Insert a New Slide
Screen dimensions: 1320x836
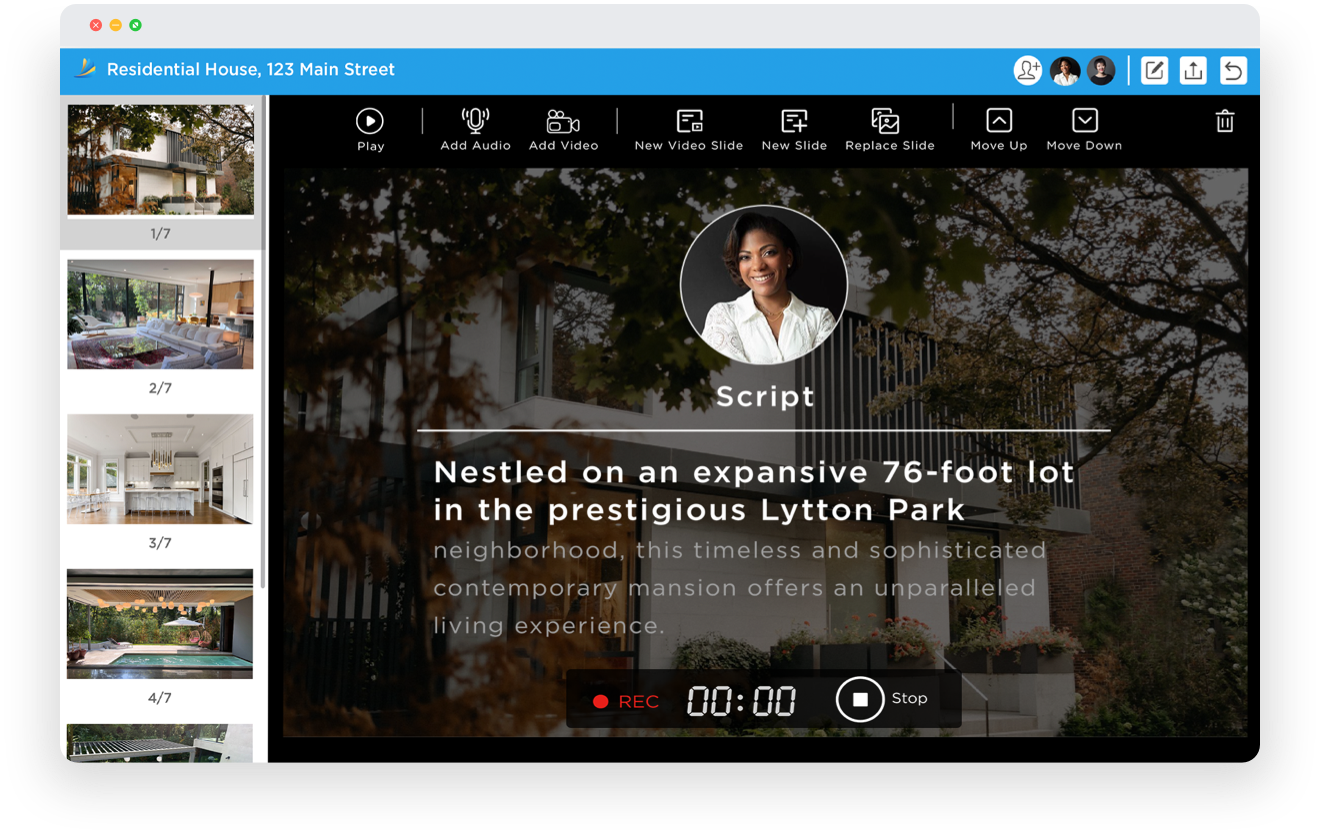[x=794, y=130]
